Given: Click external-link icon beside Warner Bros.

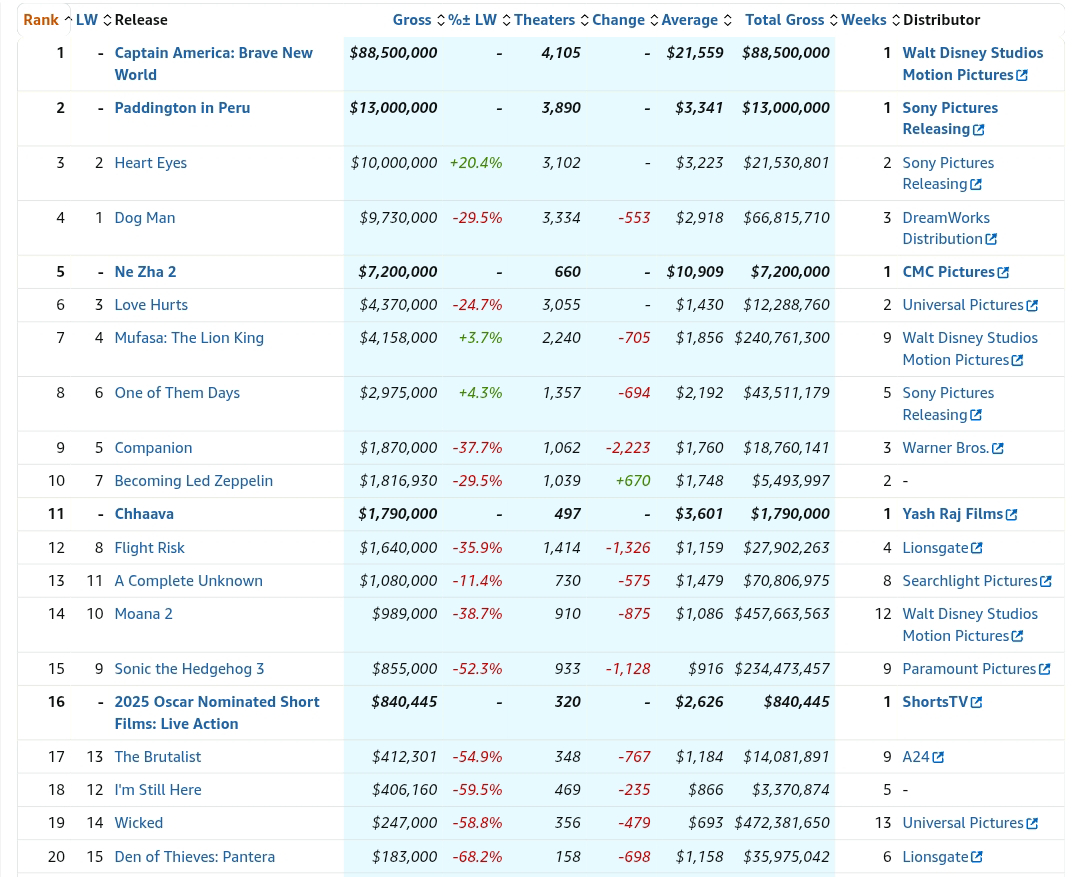Looking at the screenshot, I should pyautogui.click(x=998, y=448).
